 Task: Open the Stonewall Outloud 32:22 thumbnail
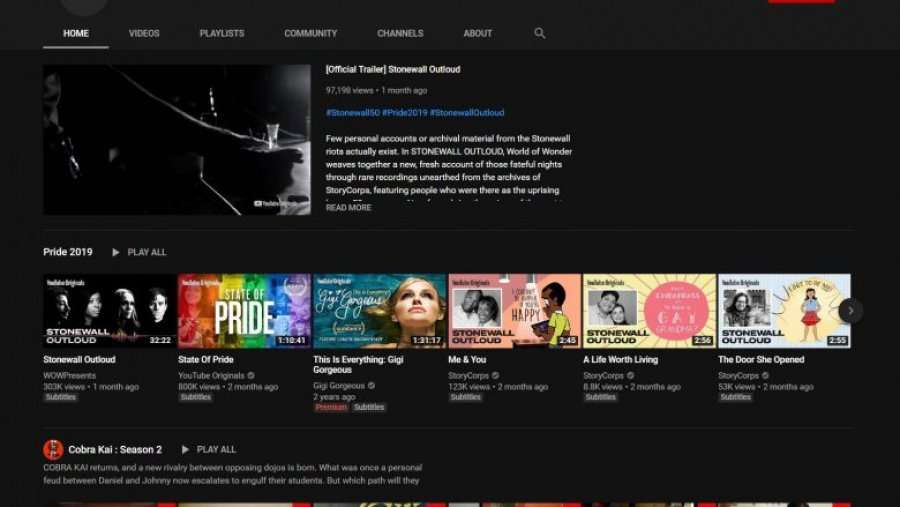[110, 311]
